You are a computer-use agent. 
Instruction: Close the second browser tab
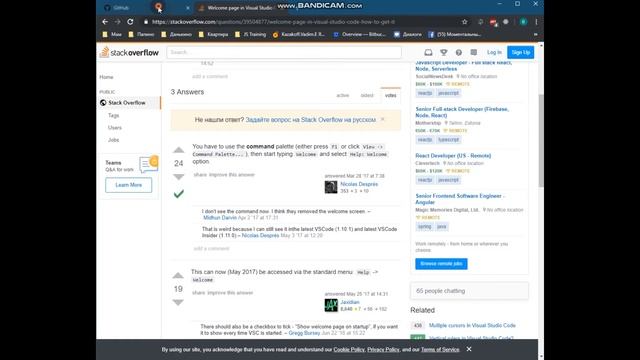point(188,8)
